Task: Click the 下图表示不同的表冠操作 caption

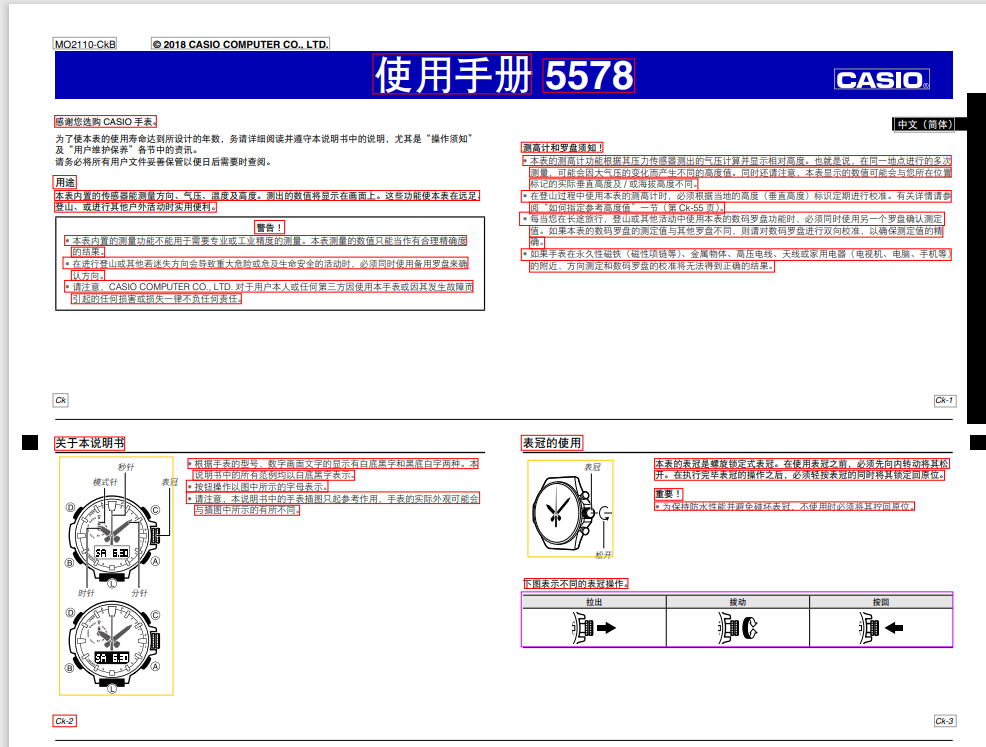Action: 575,584
